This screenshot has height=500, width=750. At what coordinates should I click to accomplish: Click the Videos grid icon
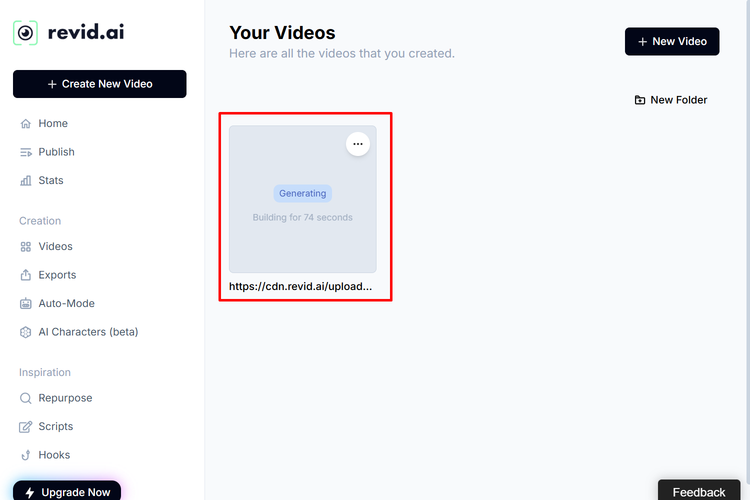point(26,247)
